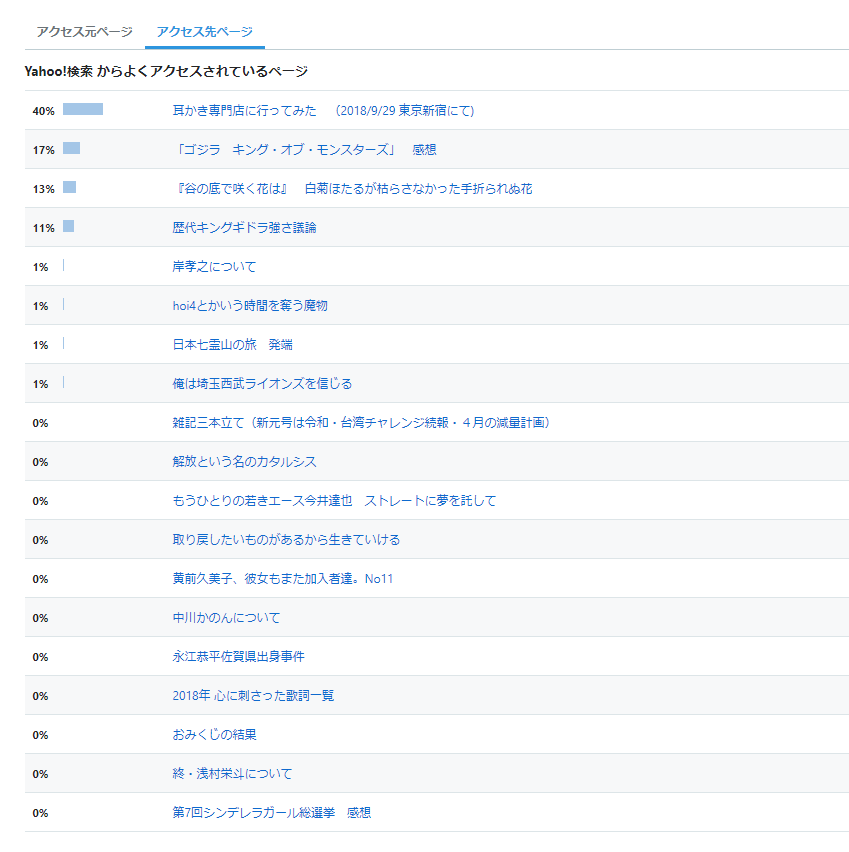Image resolution: width=849 pixels, height=852 pixels.
Task: Click the 11% access bar
Action: pos(68,227)
